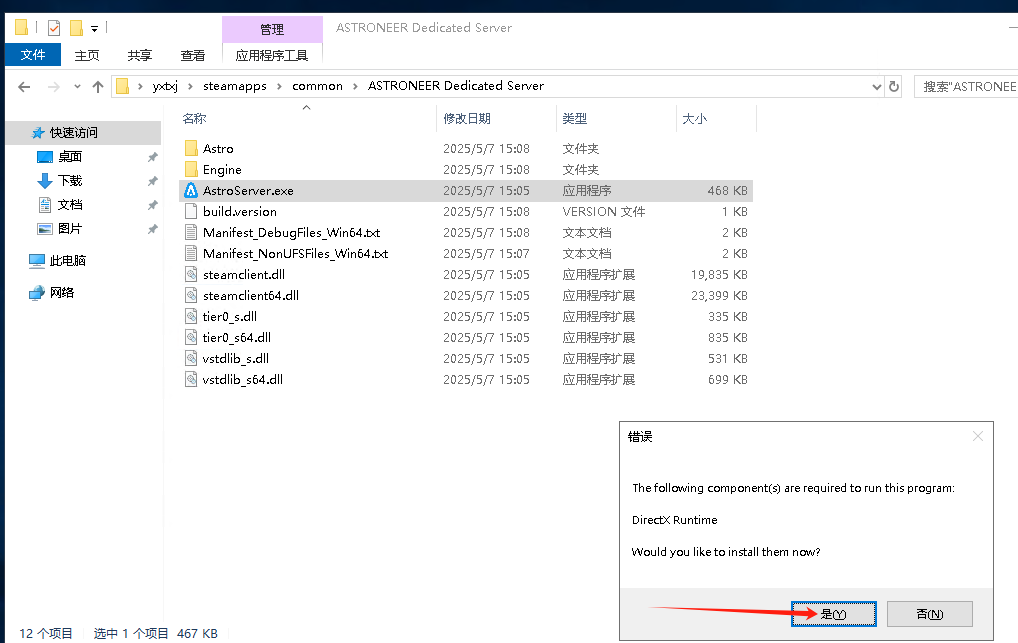Click the steamclient.dll file icon
The height and width of the screenshot is (643, 1018).
click(x=191, y=274)
